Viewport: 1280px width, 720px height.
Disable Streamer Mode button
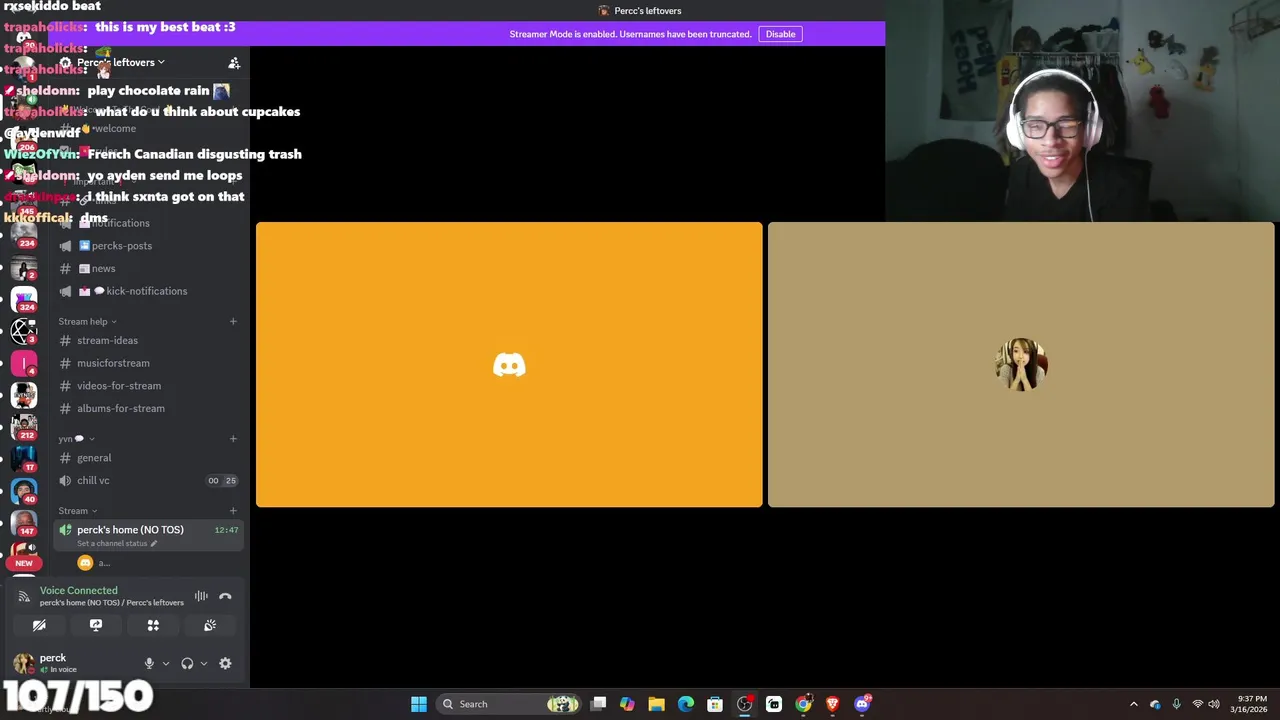780,34
